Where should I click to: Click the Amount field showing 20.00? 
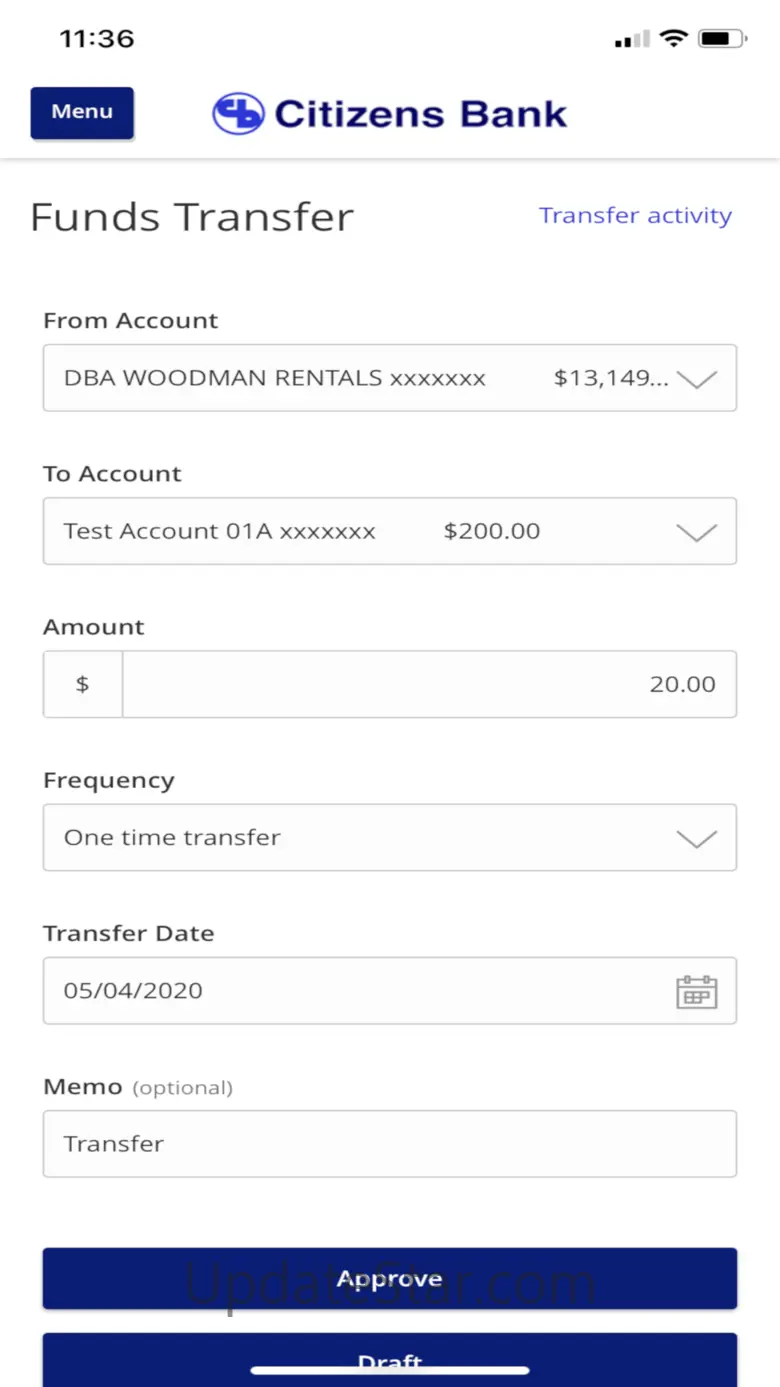430,684
